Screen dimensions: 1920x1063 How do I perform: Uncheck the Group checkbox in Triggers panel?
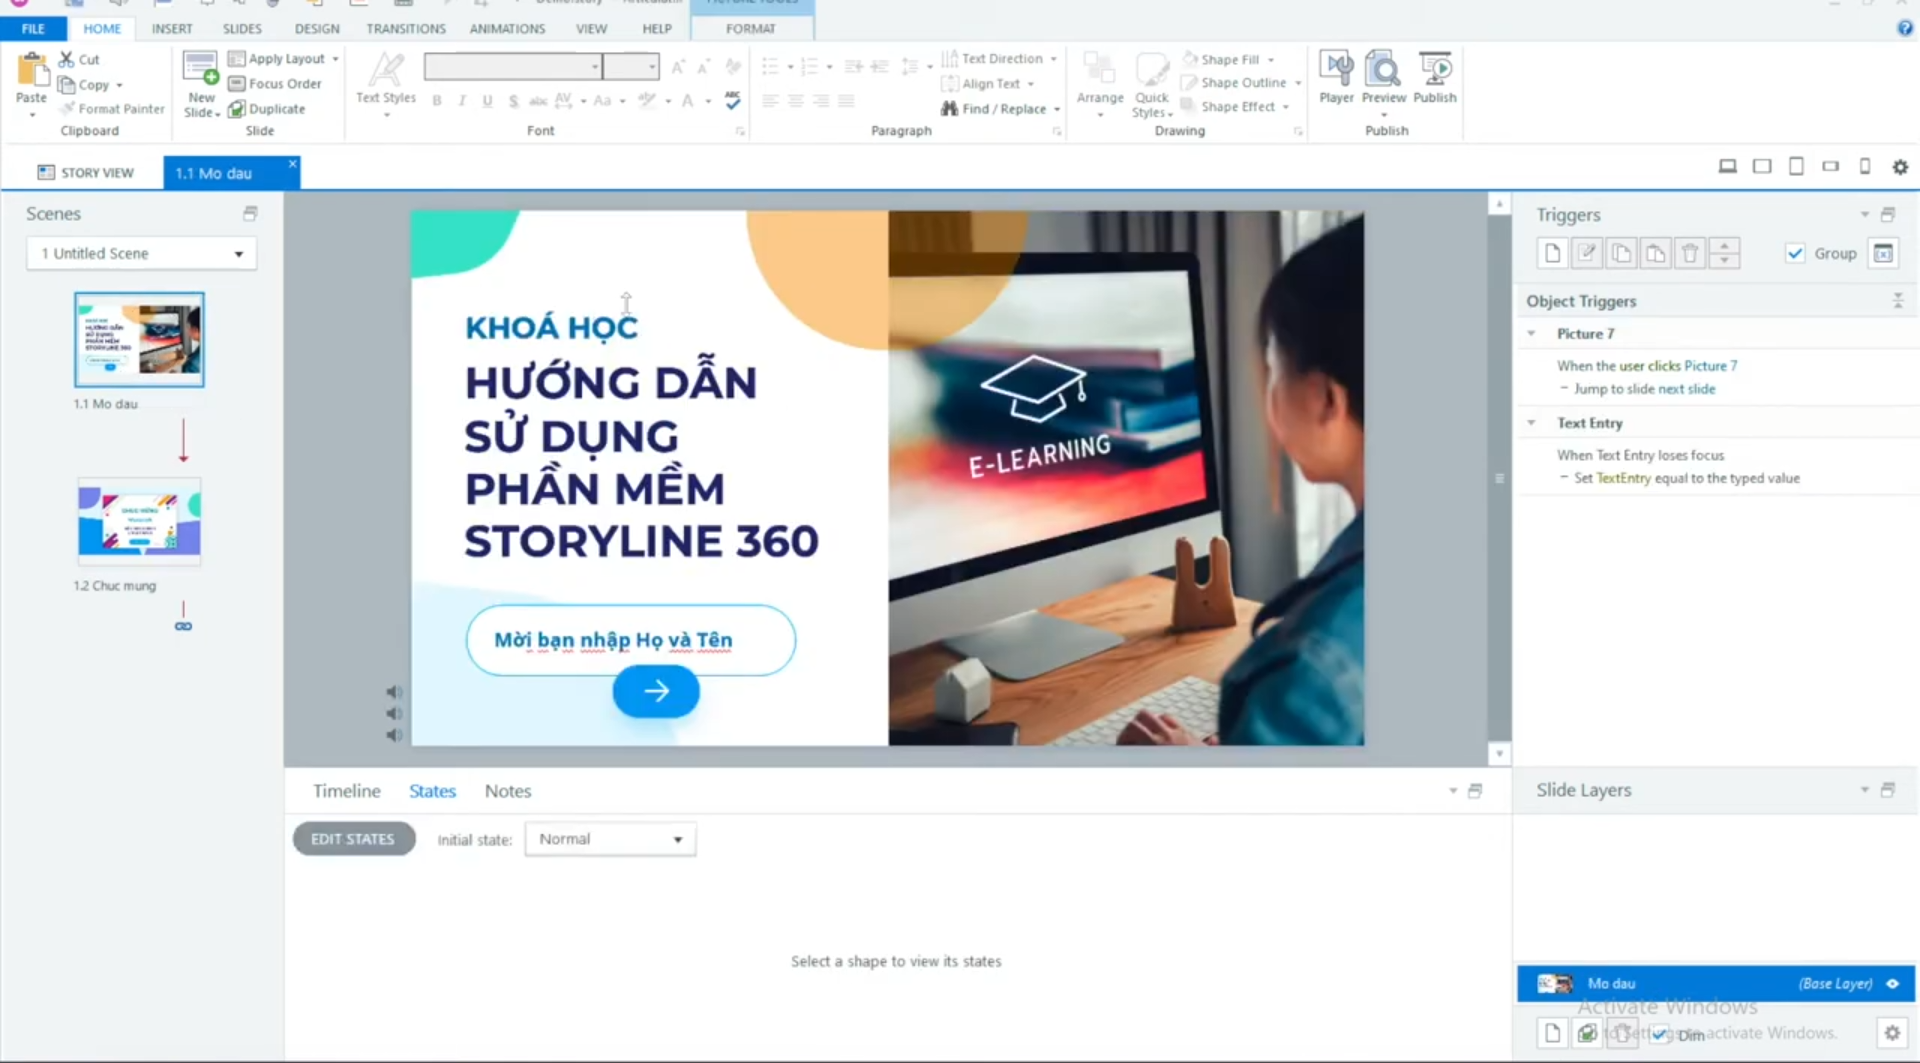coord(1796,253)
